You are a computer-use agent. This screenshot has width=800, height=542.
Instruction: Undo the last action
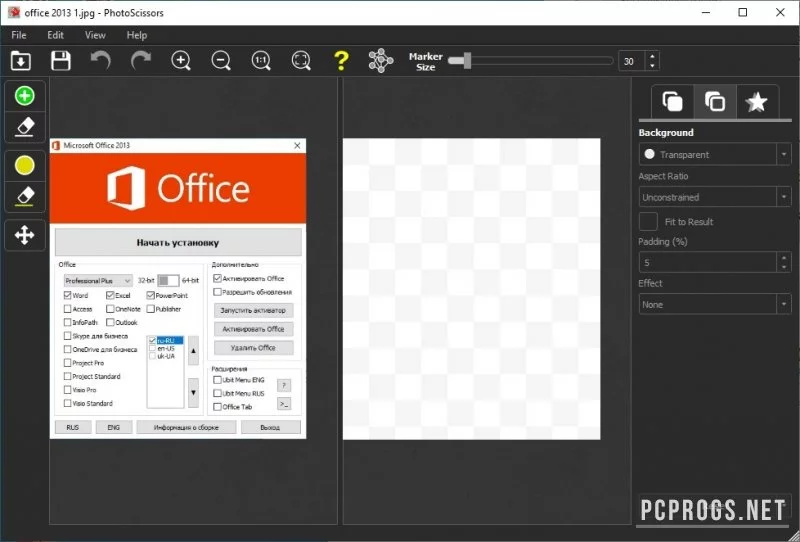coord(101,61)
